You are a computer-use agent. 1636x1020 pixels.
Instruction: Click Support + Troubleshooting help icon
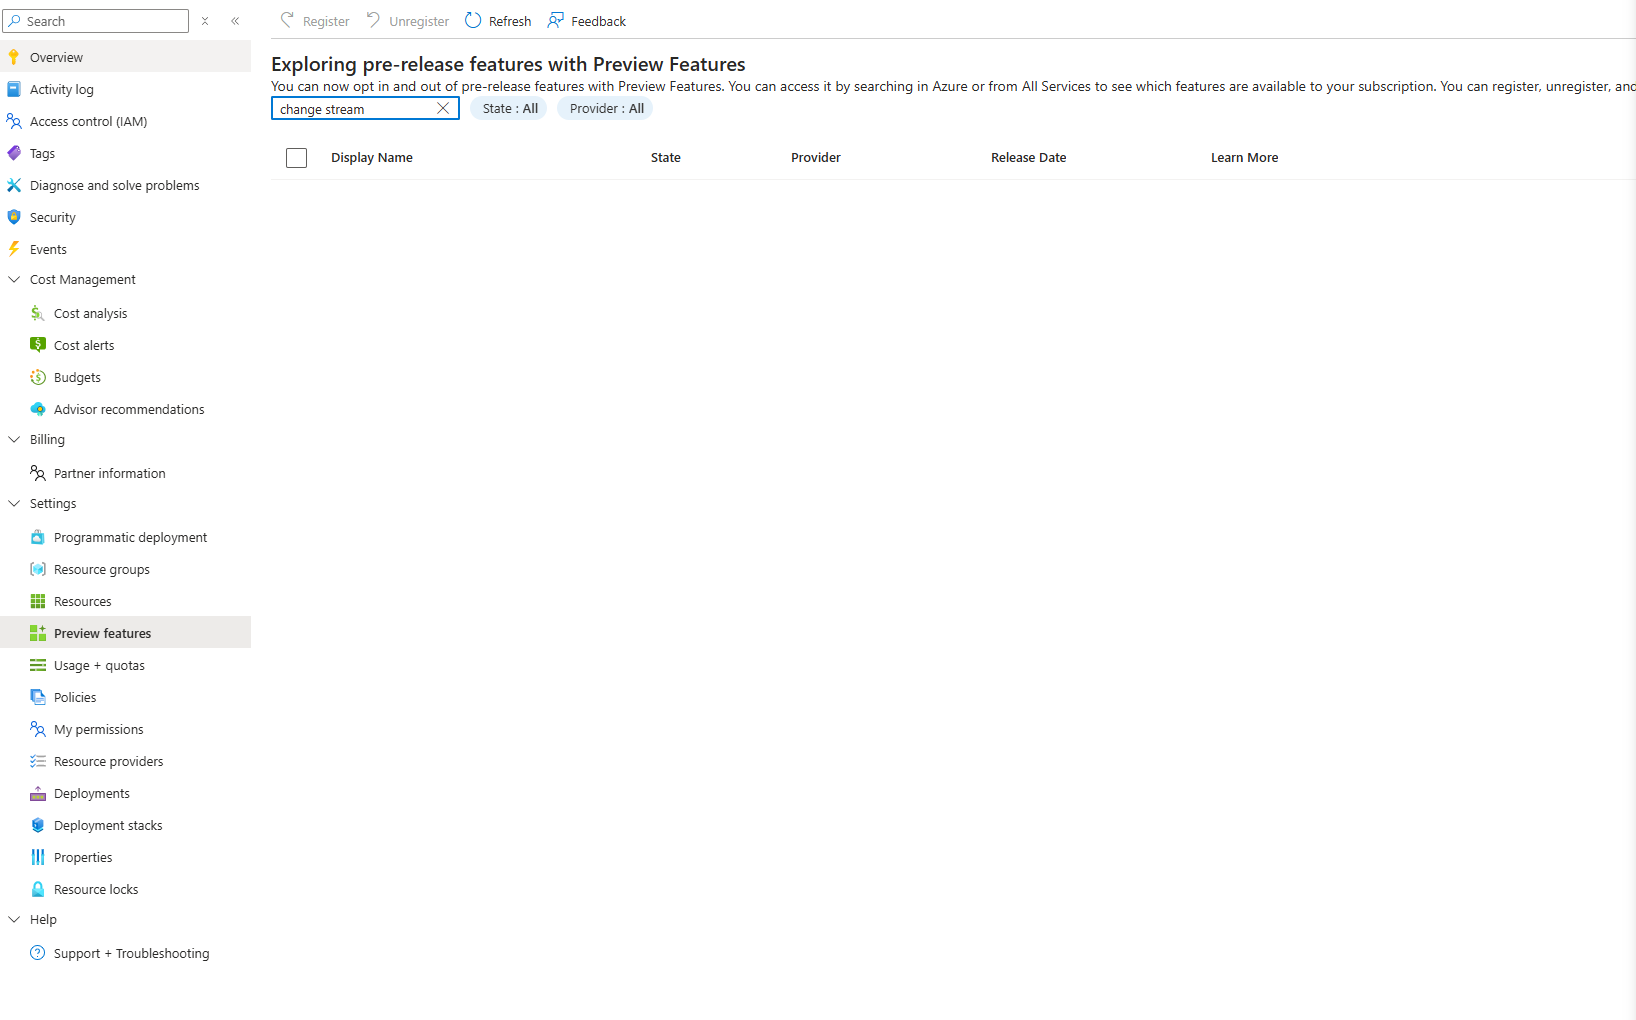tap(38, 953)
